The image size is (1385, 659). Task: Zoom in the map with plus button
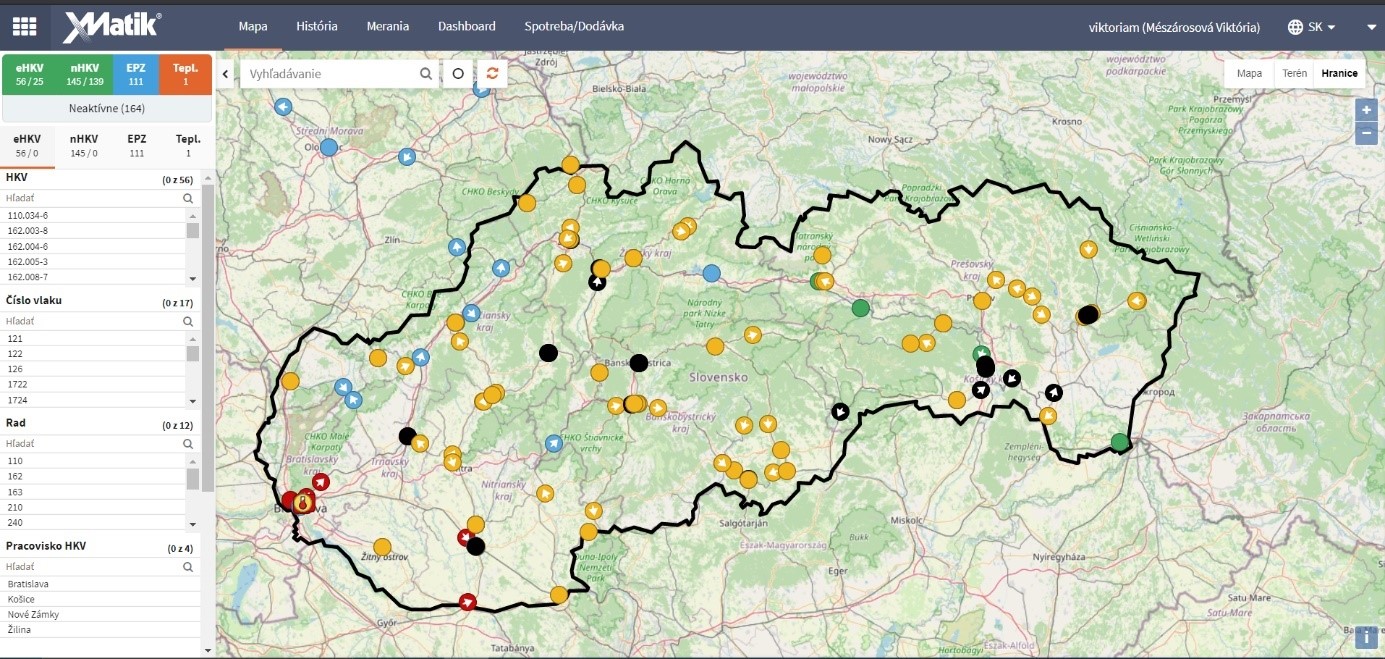(1366, 110)
